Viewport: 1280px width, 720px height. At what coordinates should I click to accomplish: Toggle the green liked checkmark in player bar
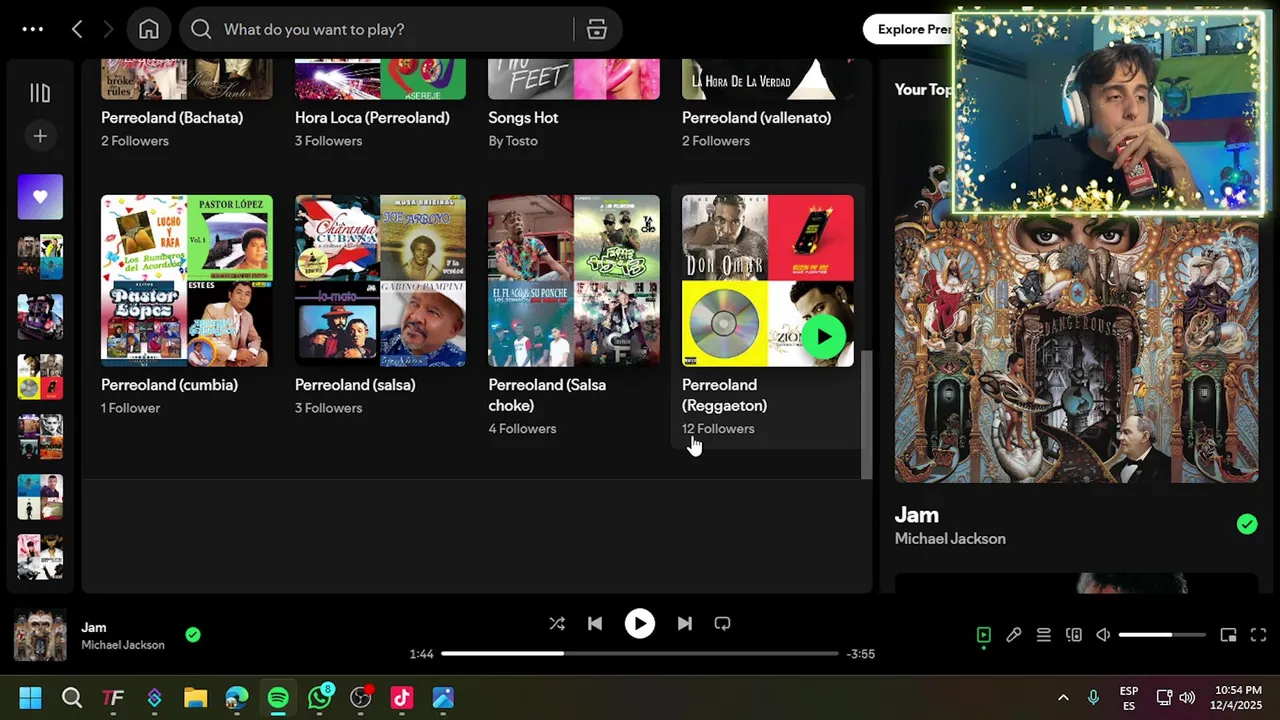[x=193, y=634]
